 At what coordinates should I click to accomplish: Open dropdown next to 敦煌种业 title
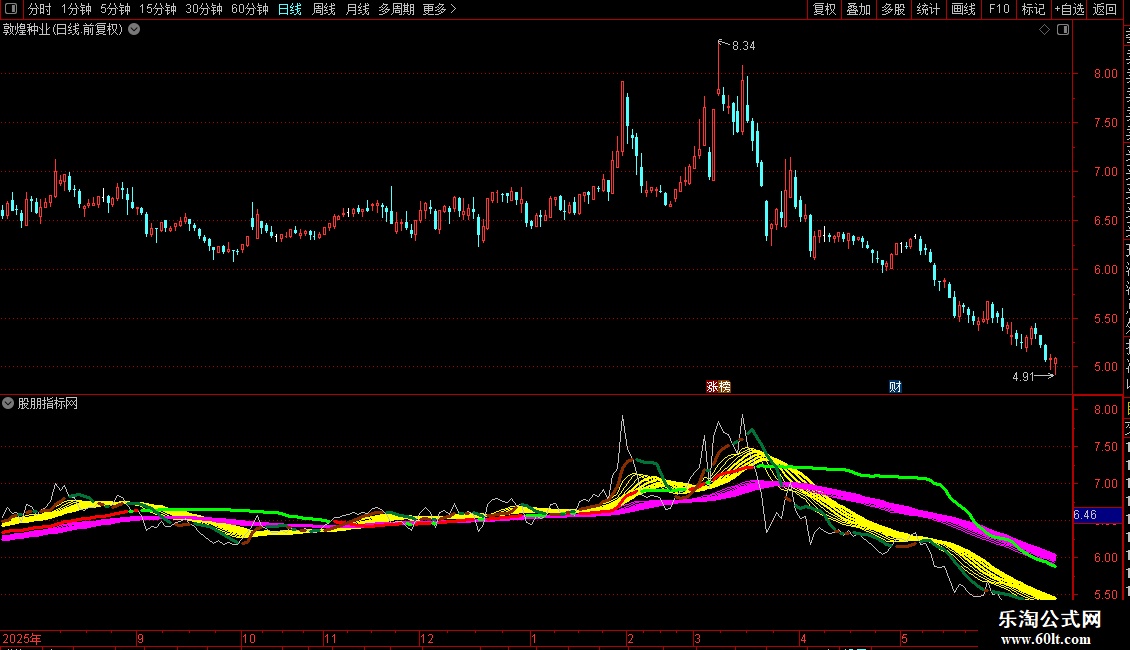tap(134, 30)
